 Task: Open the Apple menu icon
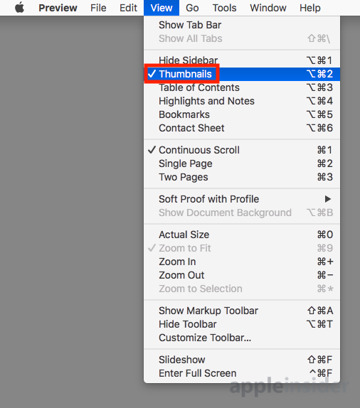[x=20, y=8]
